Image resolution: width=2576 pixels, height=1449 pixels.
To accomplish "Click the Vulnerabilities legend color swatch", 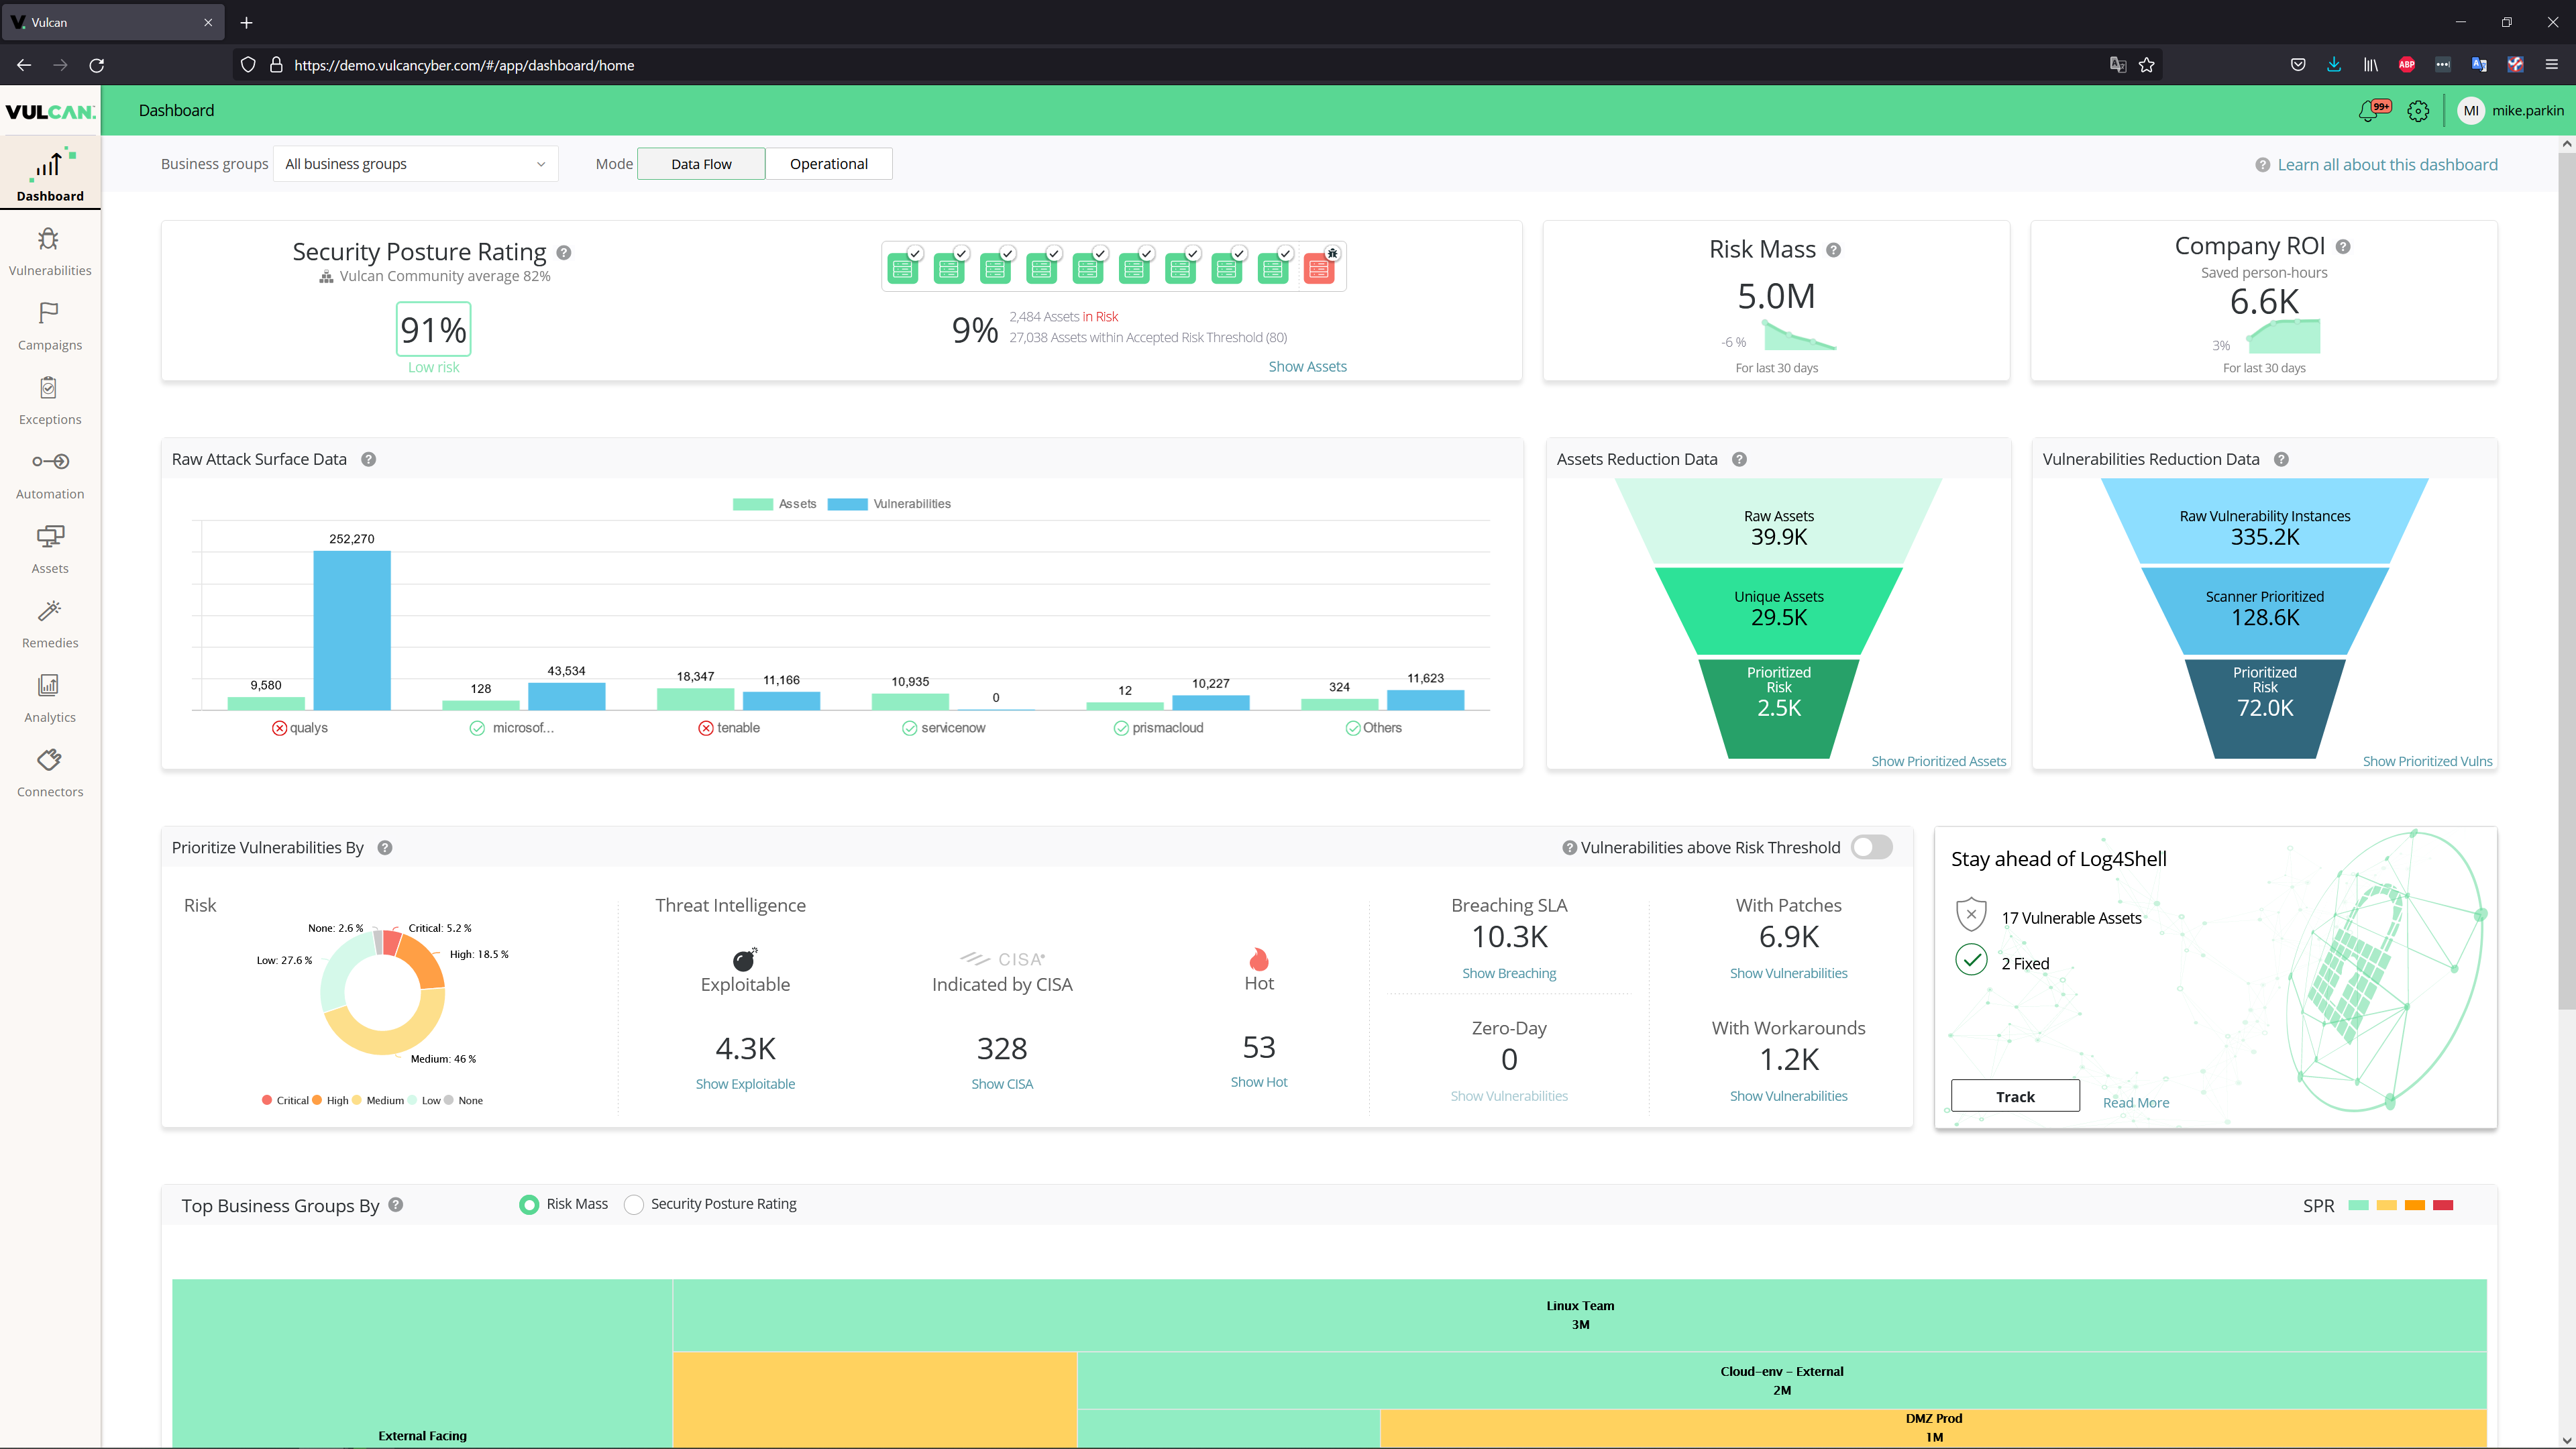I will 847,504.
